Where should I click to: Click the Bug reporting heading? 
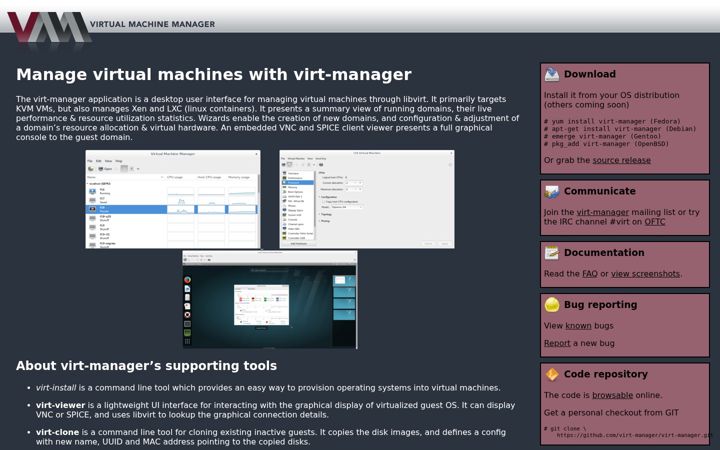click(600, 305)
